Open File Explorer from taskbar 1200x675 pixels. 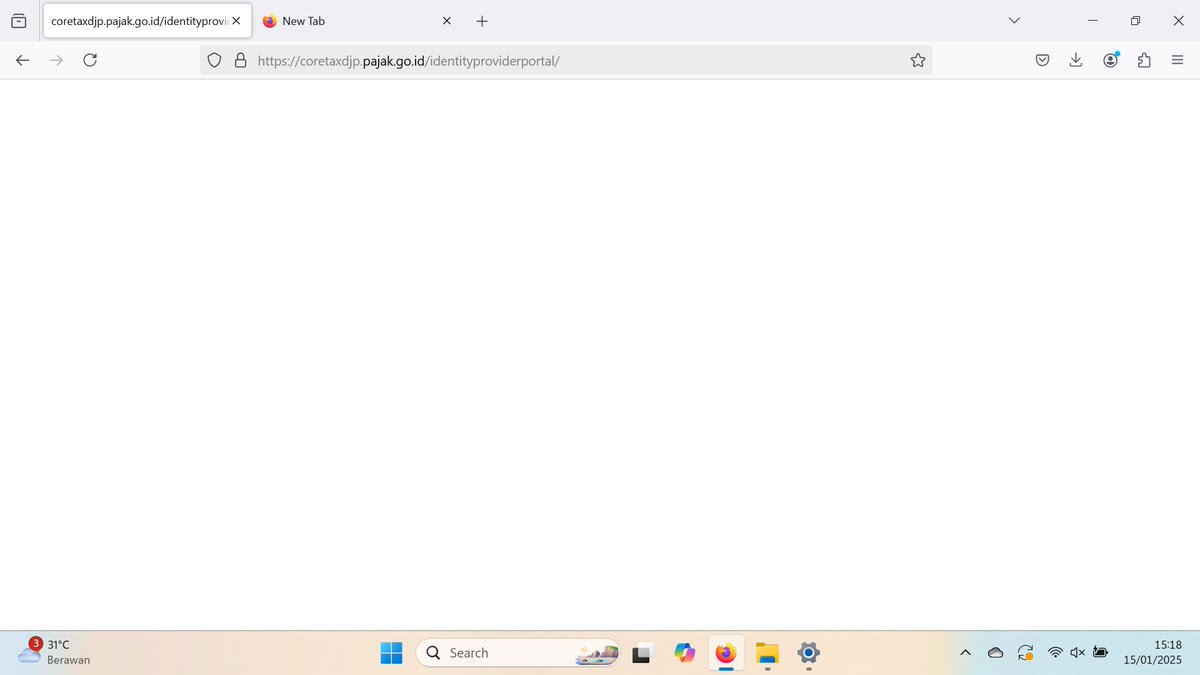click(767, 653)
